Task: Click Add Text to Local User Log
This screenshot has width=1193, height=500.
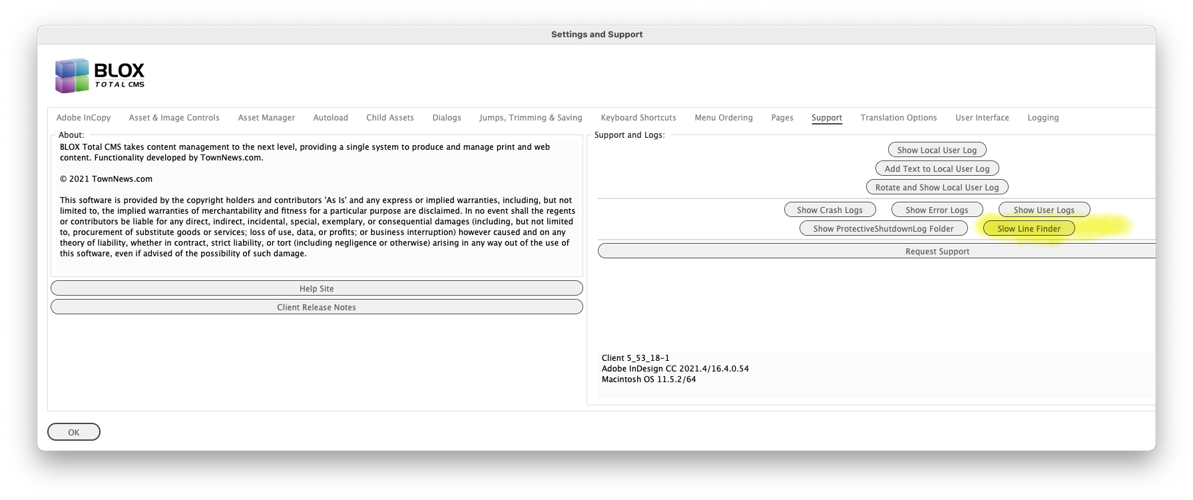Action: [937, 168]
